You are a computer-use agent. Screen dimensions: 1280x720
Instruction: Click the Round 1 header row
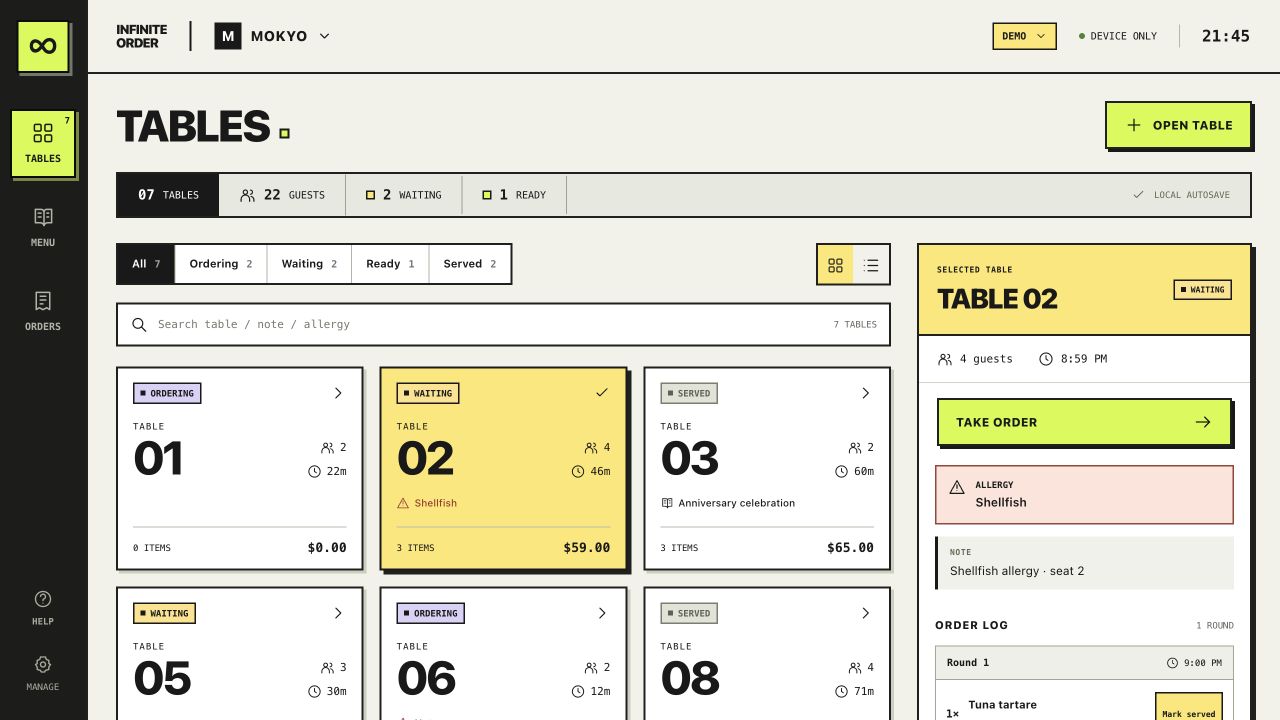click(x=1084, y=663)
